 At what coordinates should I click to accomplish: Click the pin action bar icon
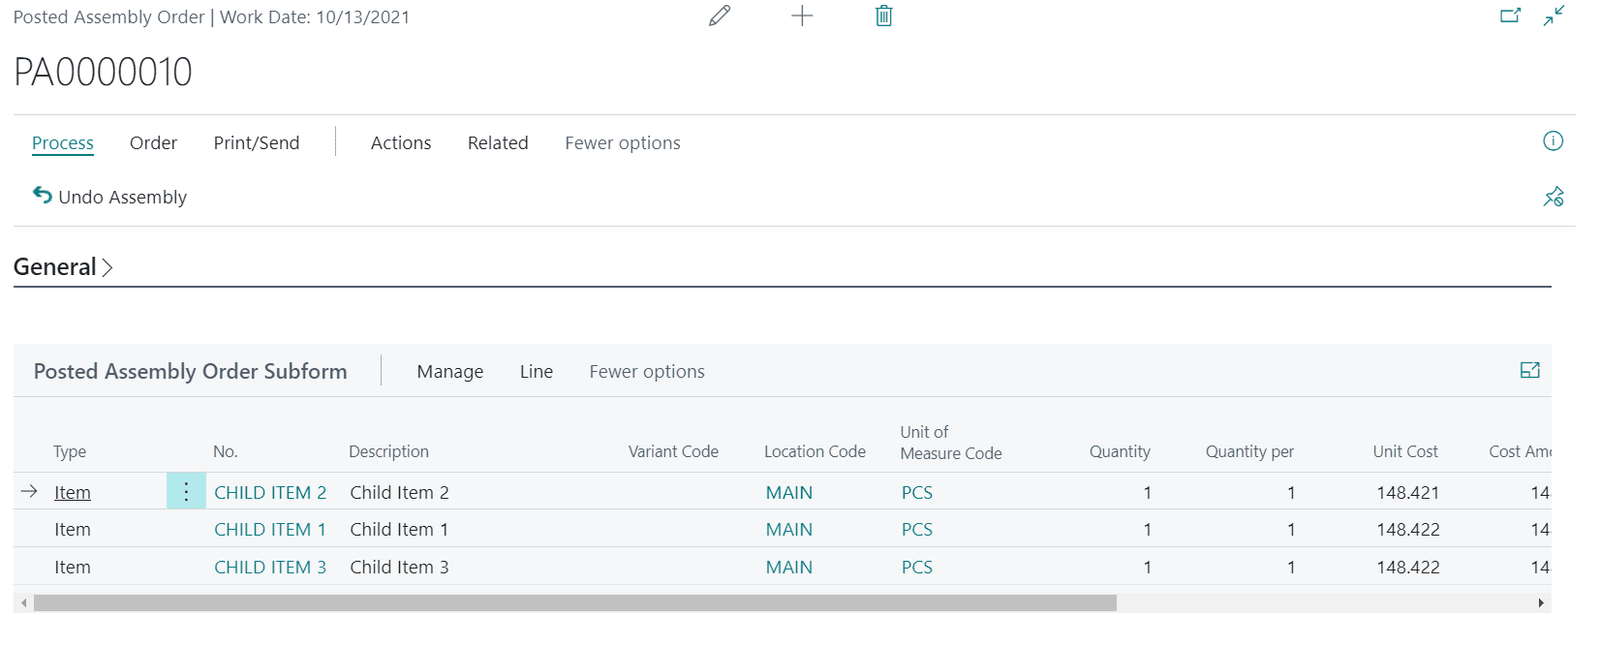[1553, 197]
